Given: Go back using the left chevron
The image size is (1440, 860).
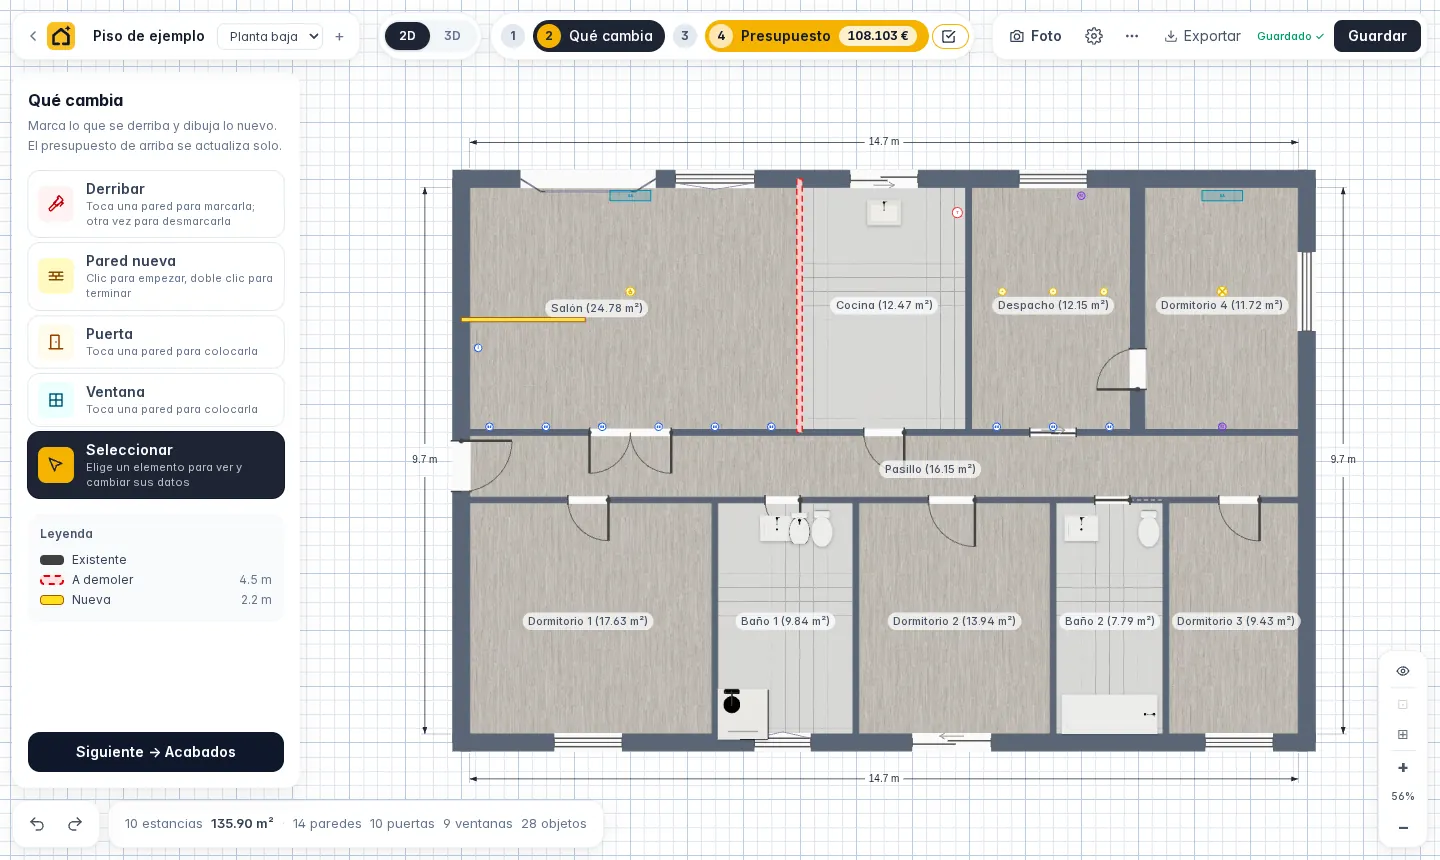Looking at the screenshot, I should 33,36.
